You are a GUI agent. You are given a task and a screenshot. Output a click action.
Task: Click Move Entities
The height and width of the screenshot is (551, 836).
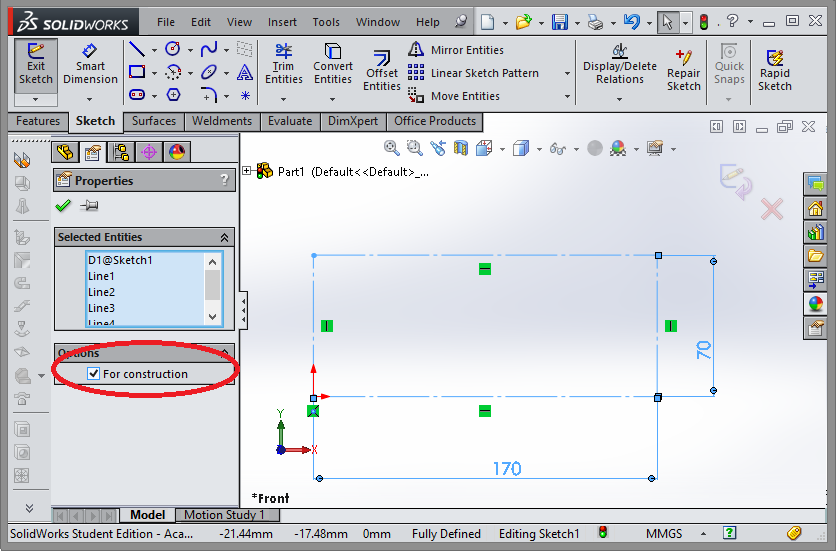coord(454,96)
